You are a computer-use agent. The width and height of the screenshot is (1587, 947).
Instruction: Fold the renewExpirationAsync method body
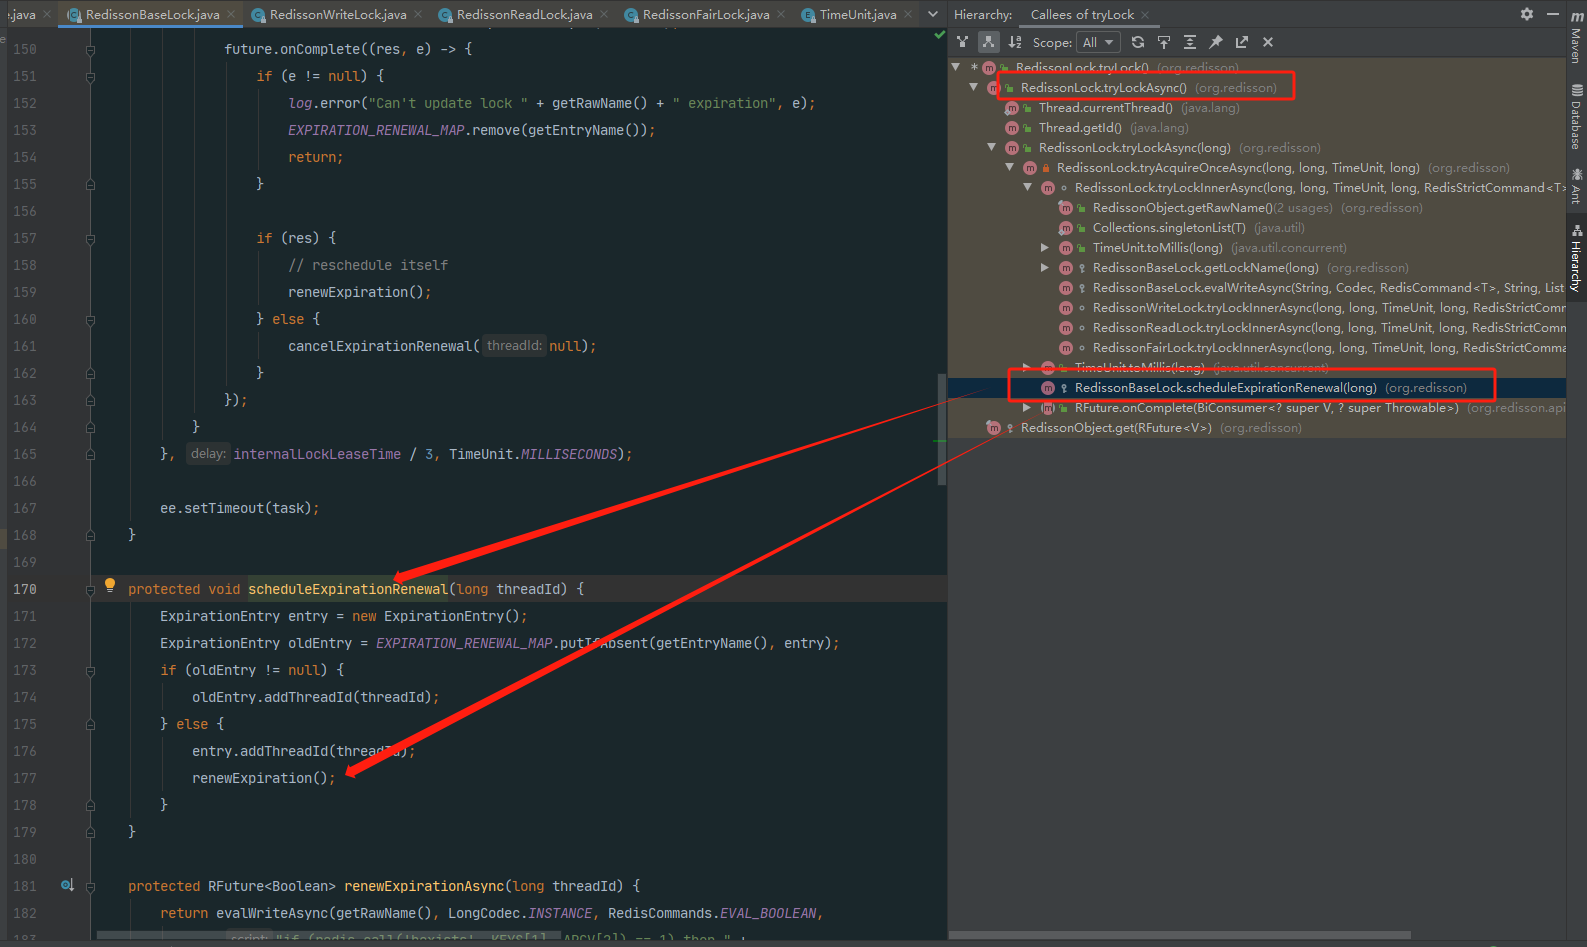pos(90,887)
